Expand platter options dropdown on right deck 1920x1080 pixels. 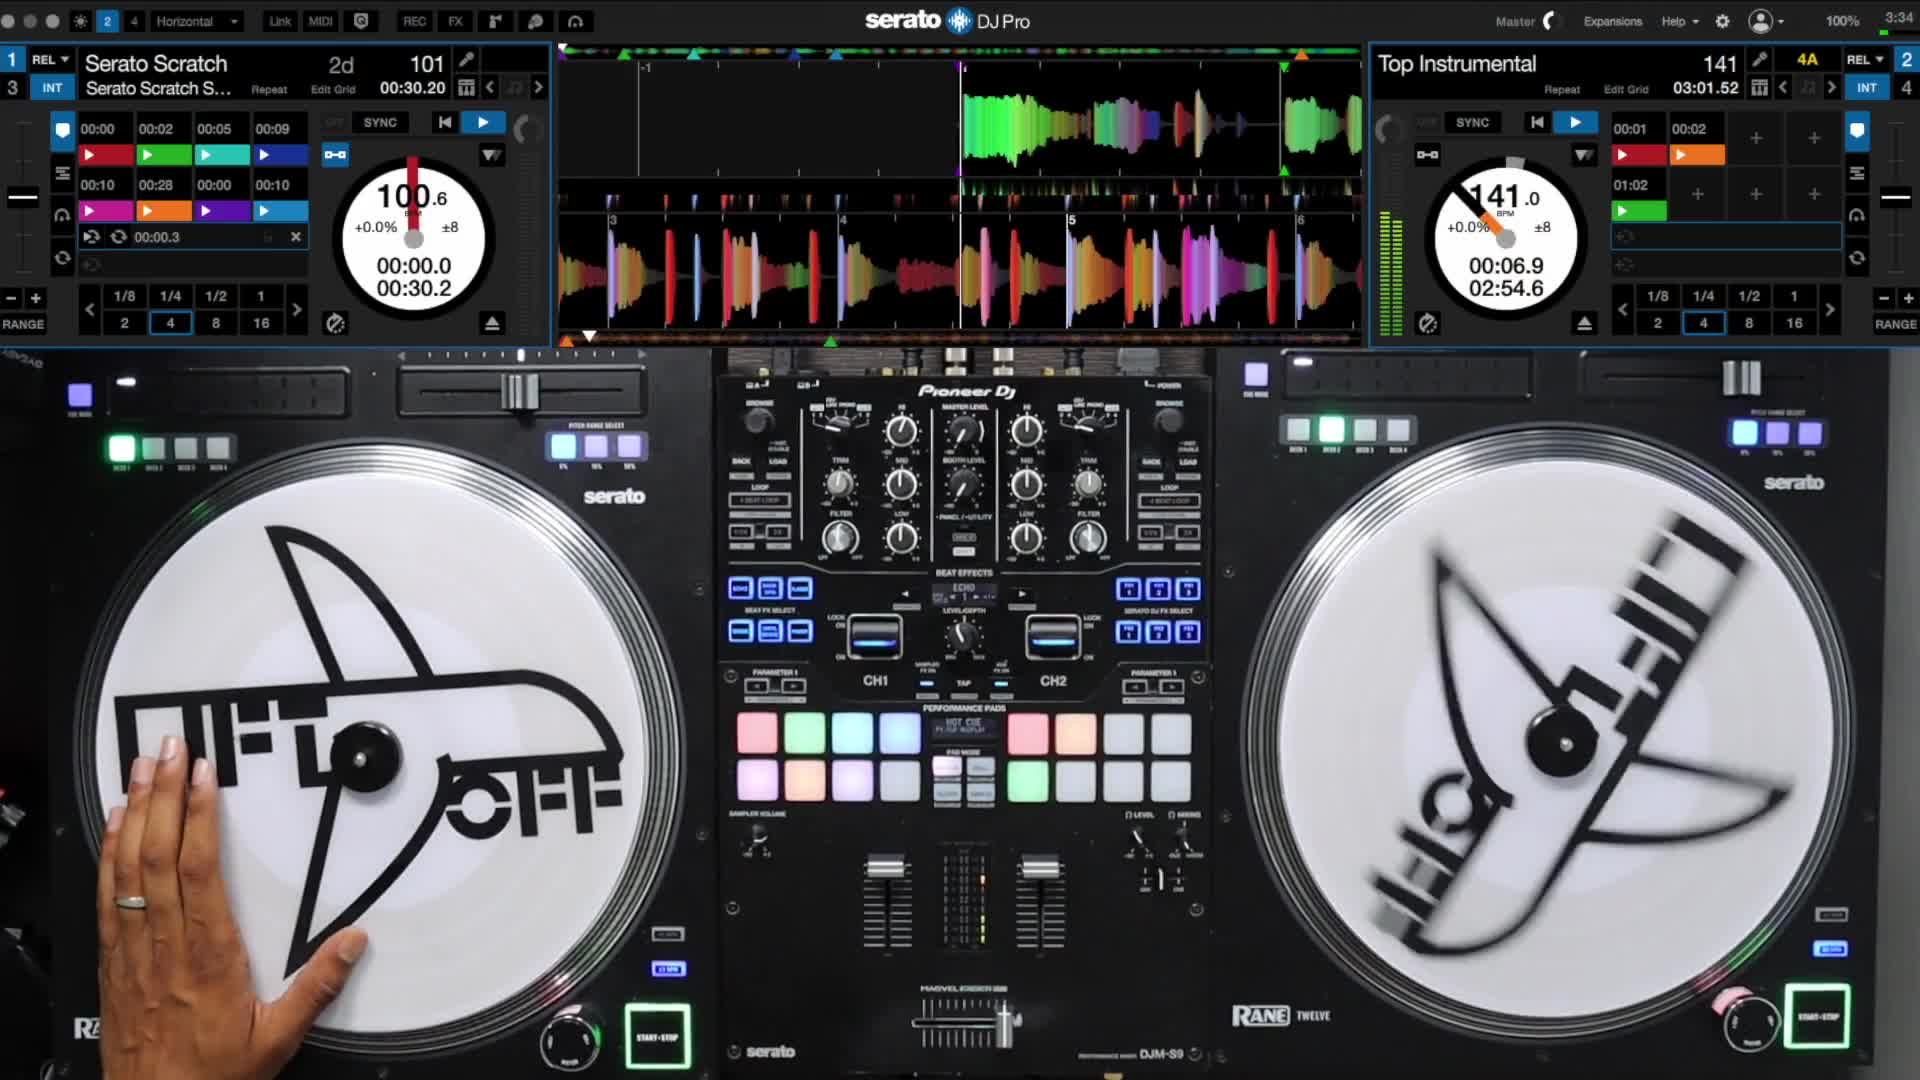pos(1584,155)
